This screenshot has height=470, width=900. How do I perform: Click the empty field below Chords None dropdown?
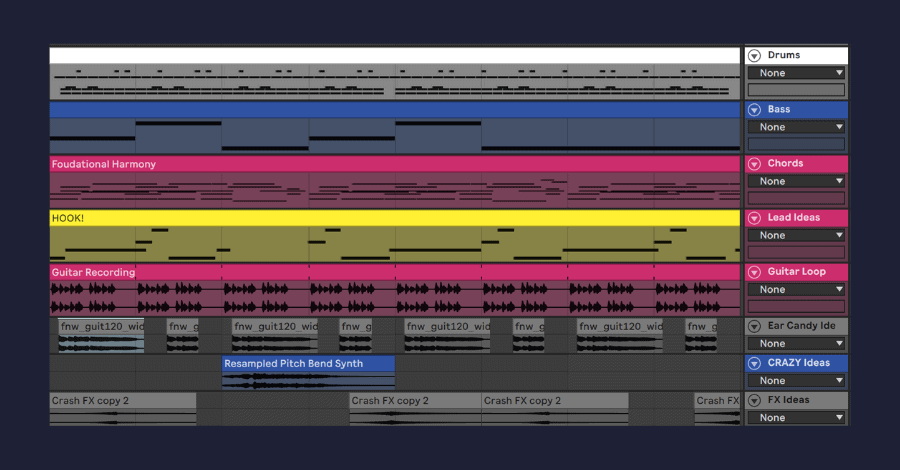click(796, 199)
